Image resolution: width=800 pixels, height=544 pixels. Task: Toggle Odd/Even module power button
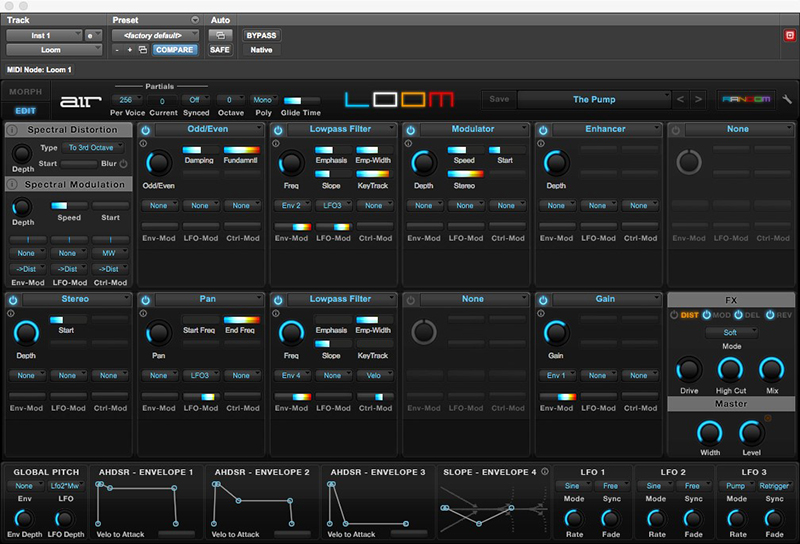click(x=145, y=130)
